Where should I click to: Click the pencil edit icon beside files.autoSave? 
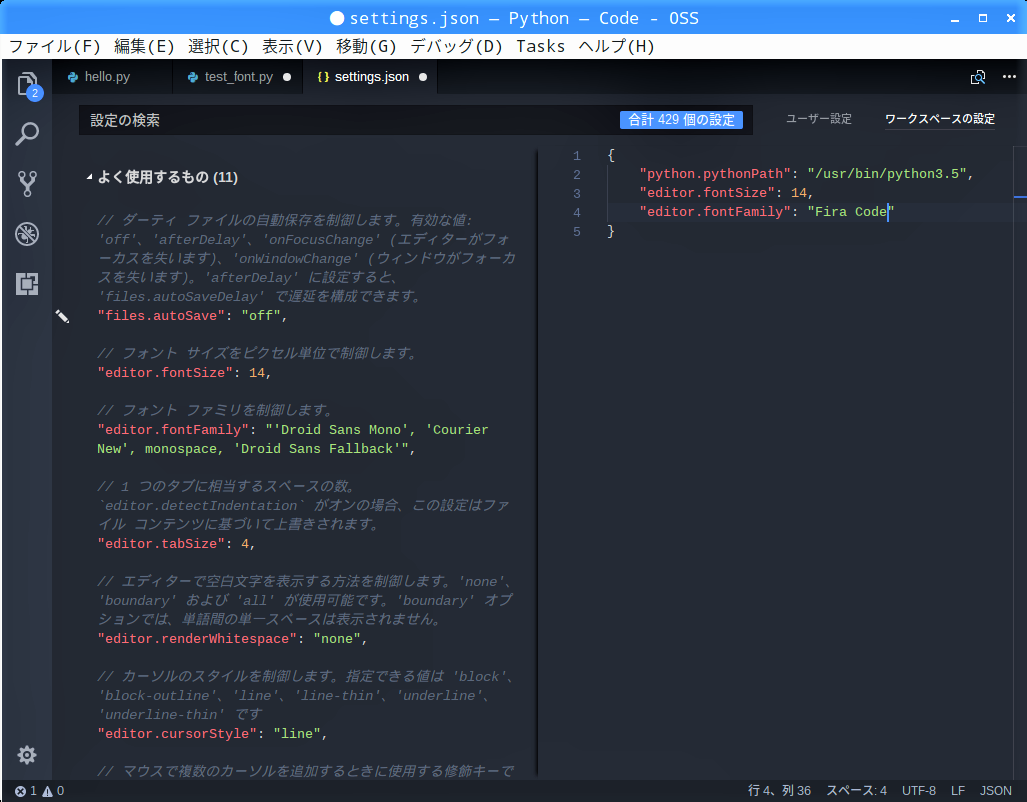(62, 316)
